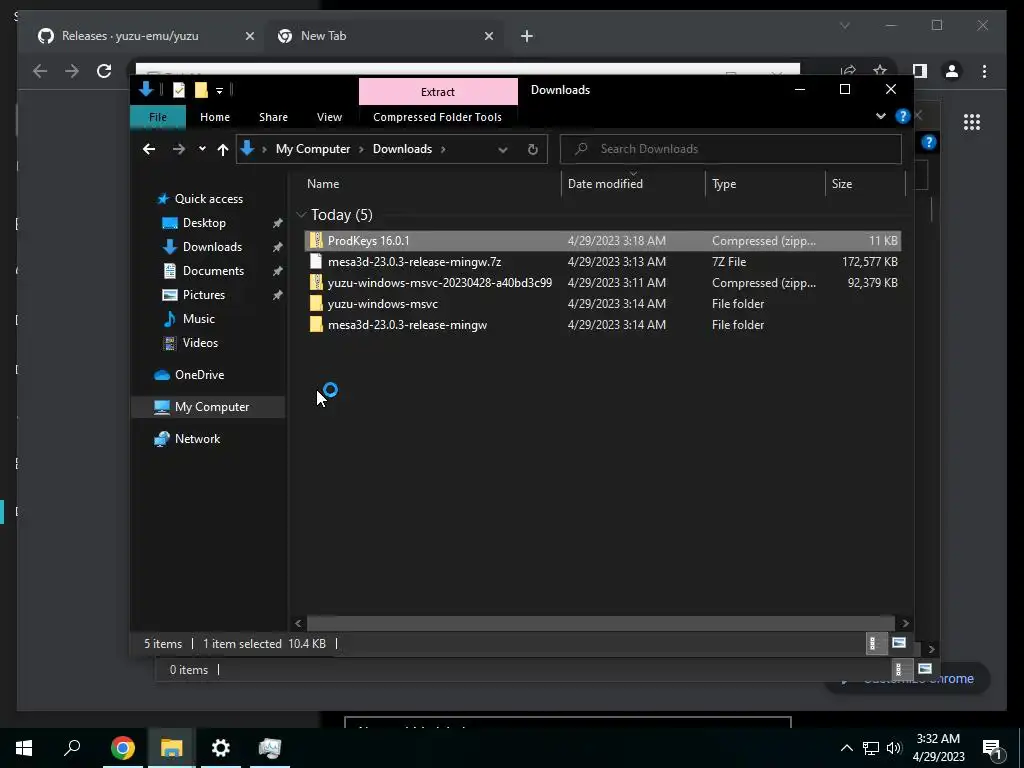Switch to details view layout
Image resolution: width=1024 pixels, height=768 pixels.
(874, 644)
